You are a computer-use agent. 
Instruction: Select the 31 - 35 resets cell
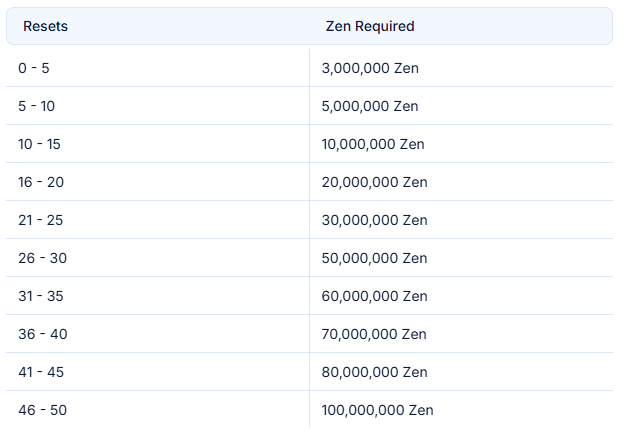tap(41, 296)
